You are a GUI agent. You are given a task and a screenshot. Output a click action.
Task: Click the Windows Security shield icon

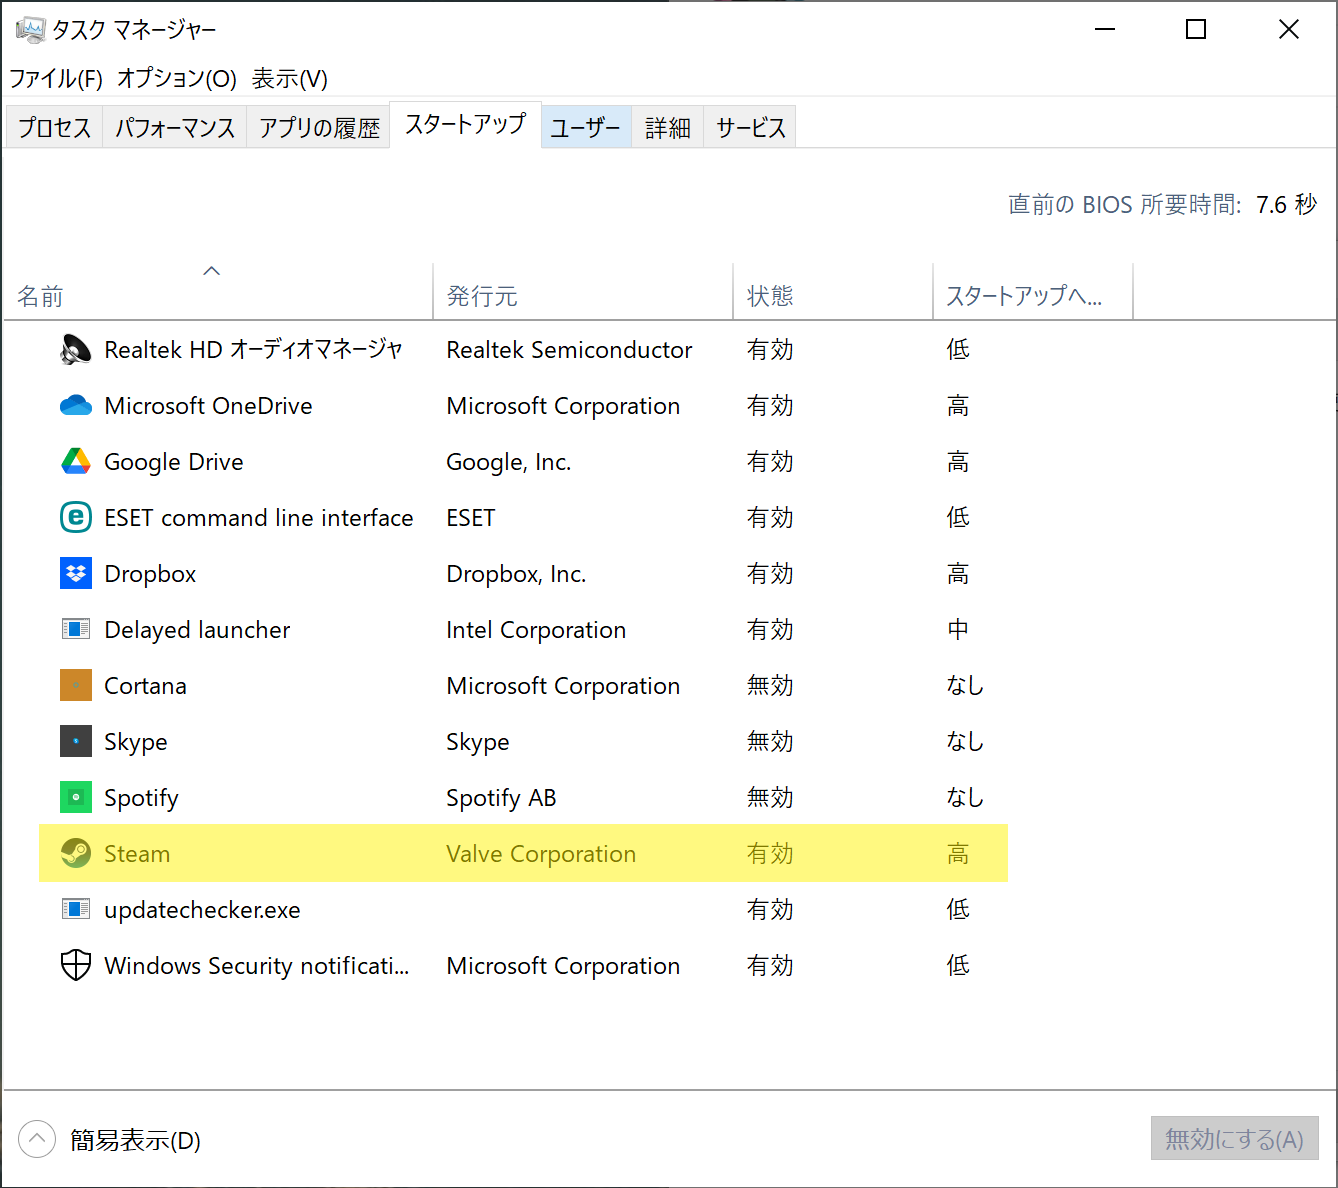[76, 965]
